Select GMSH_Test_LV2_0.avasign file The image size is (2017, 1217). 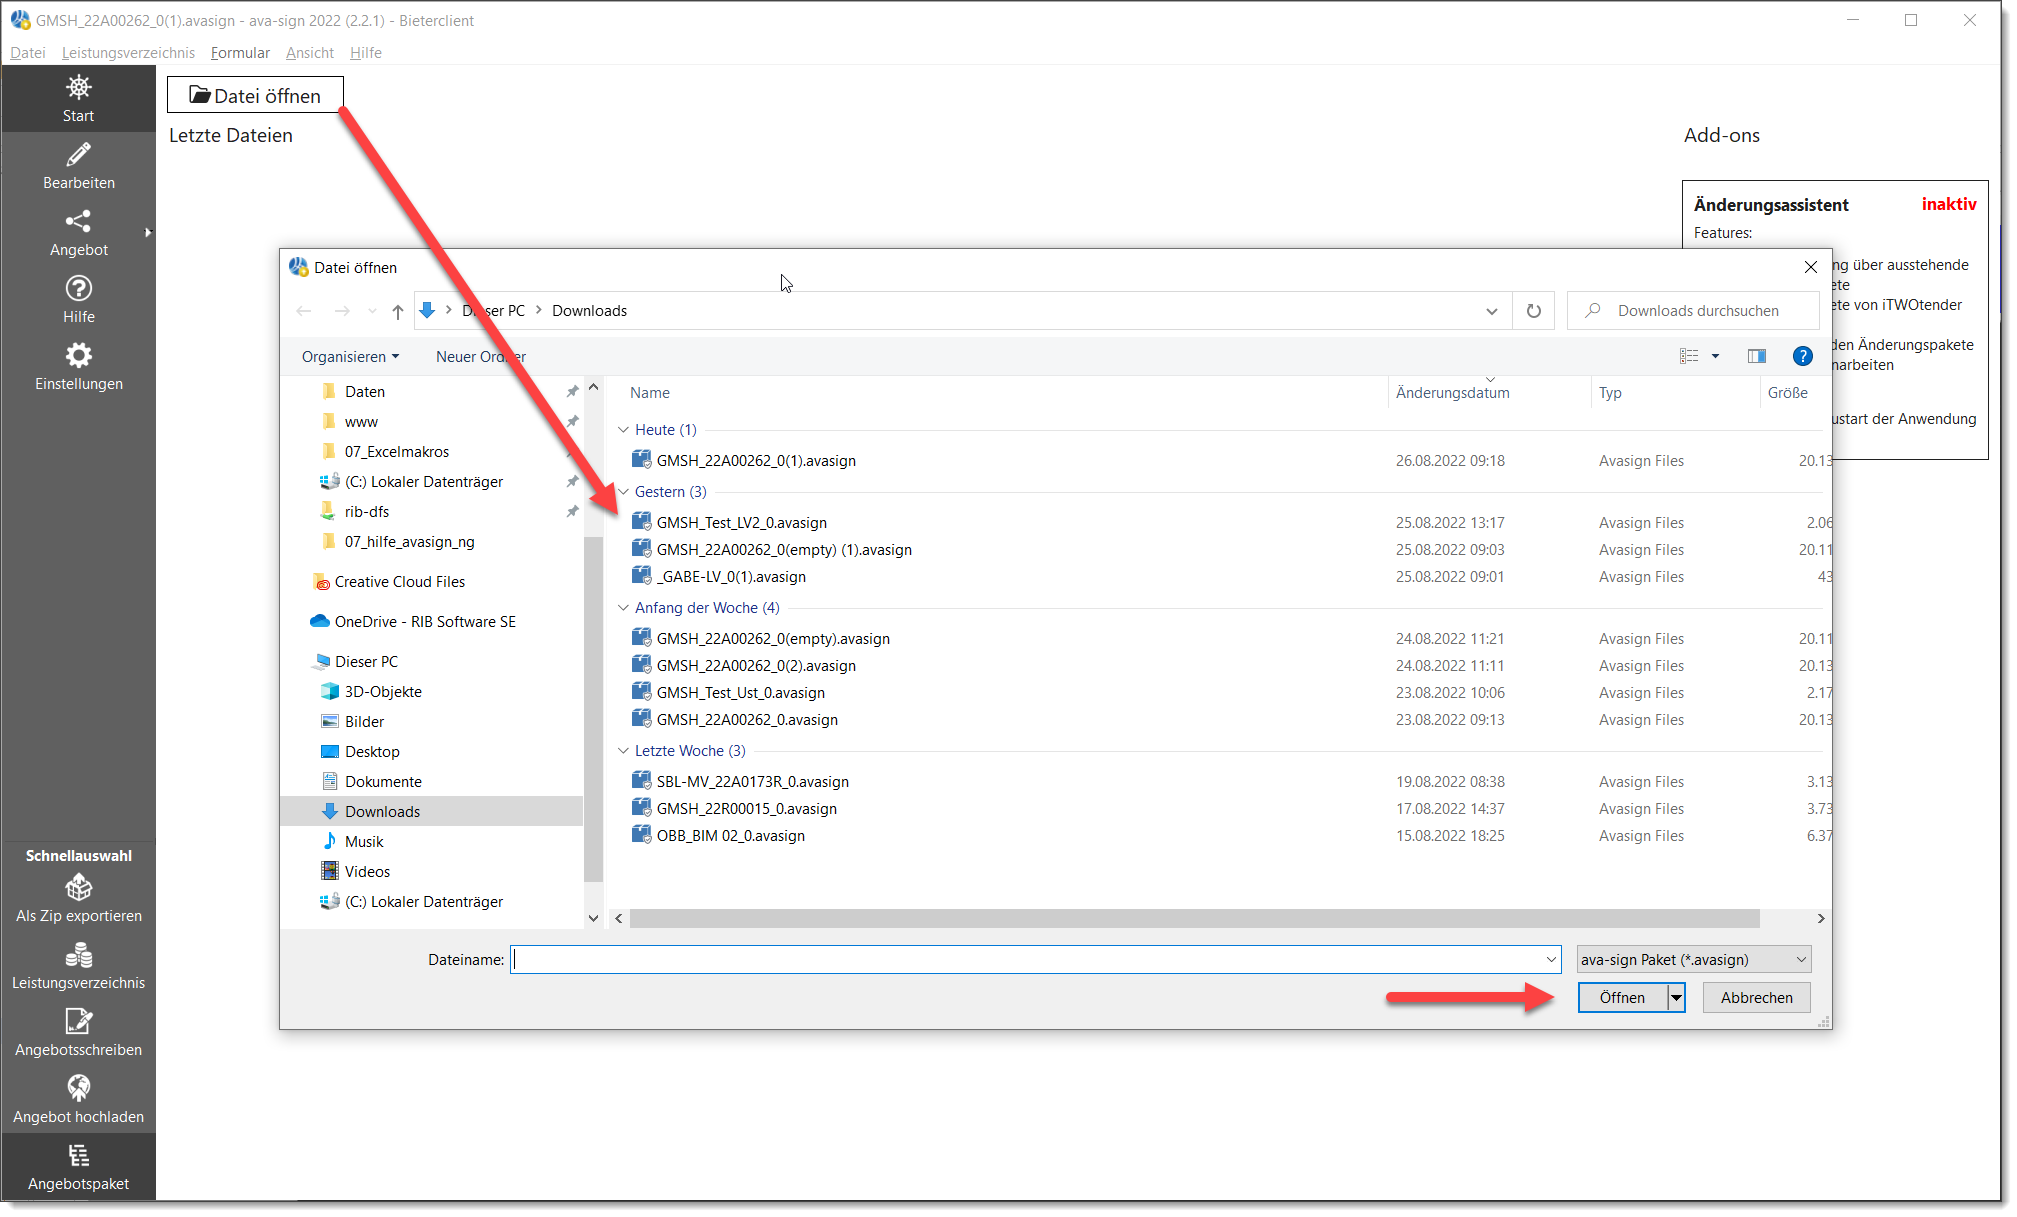[741, 523]
